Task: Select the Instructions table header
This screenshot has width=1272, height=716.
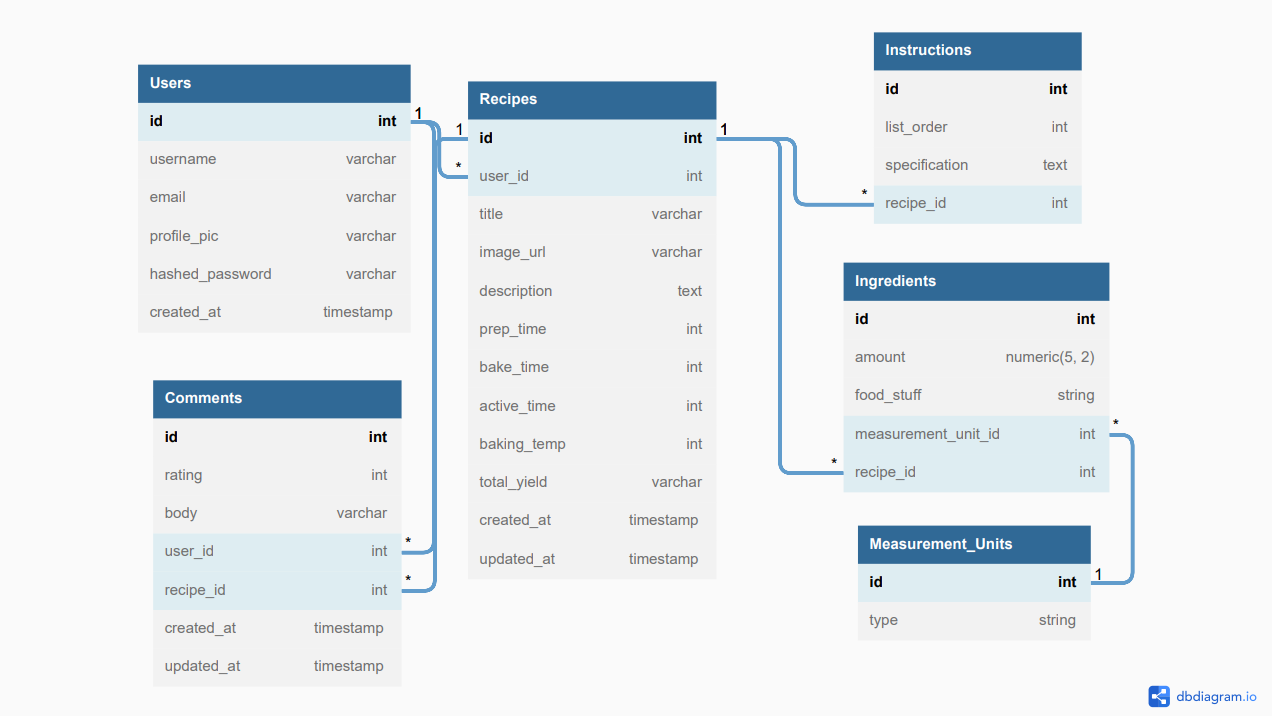Action: point(978,50)
